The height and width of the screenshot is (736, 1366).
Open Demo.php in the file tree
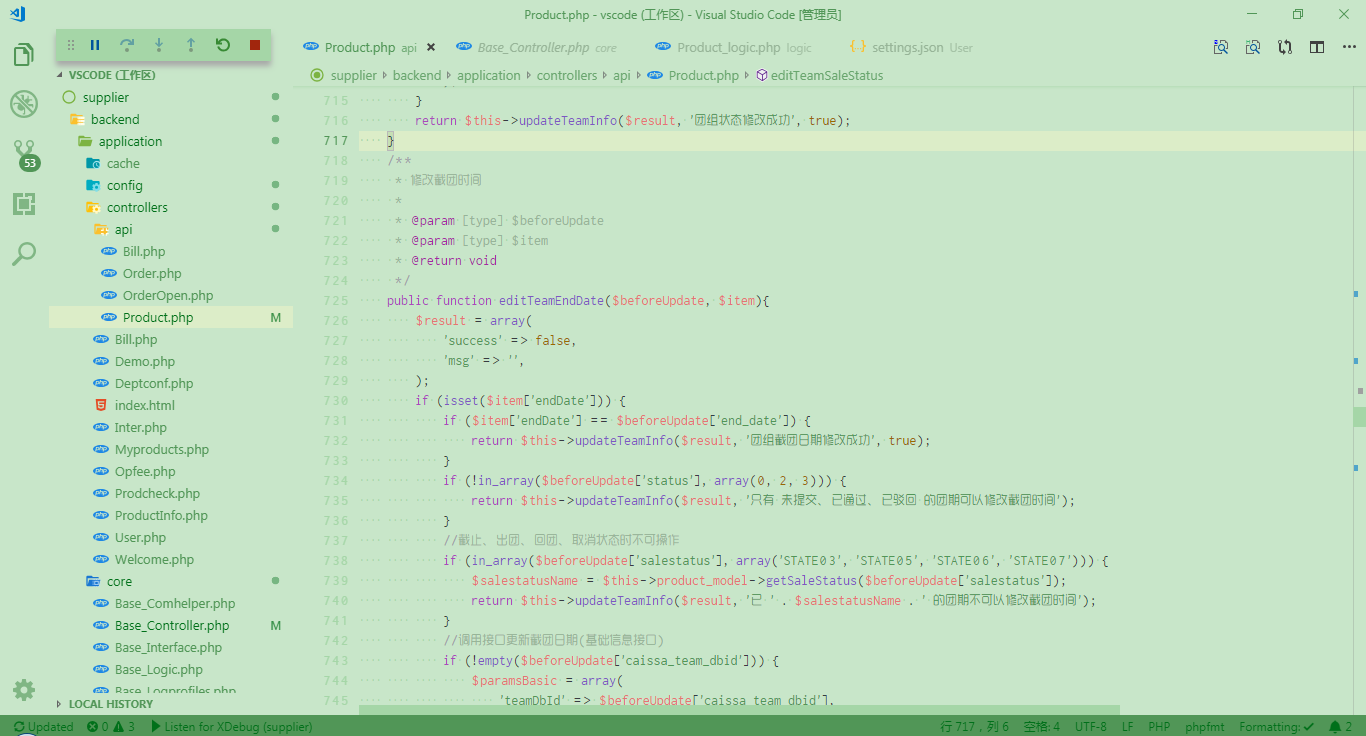pyautogui.click(x=144, y=361)
